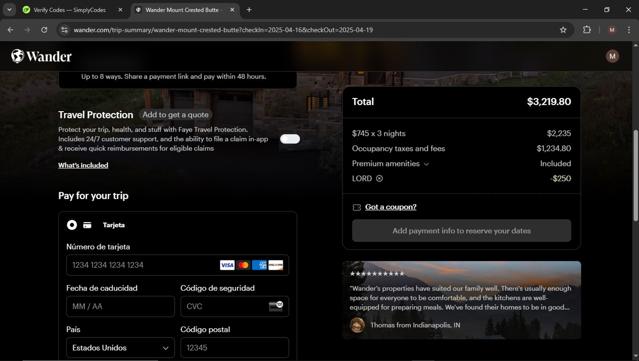Click the page vertical scrollbar thumb
Screen dimensions: 639x361
point(635,175)
